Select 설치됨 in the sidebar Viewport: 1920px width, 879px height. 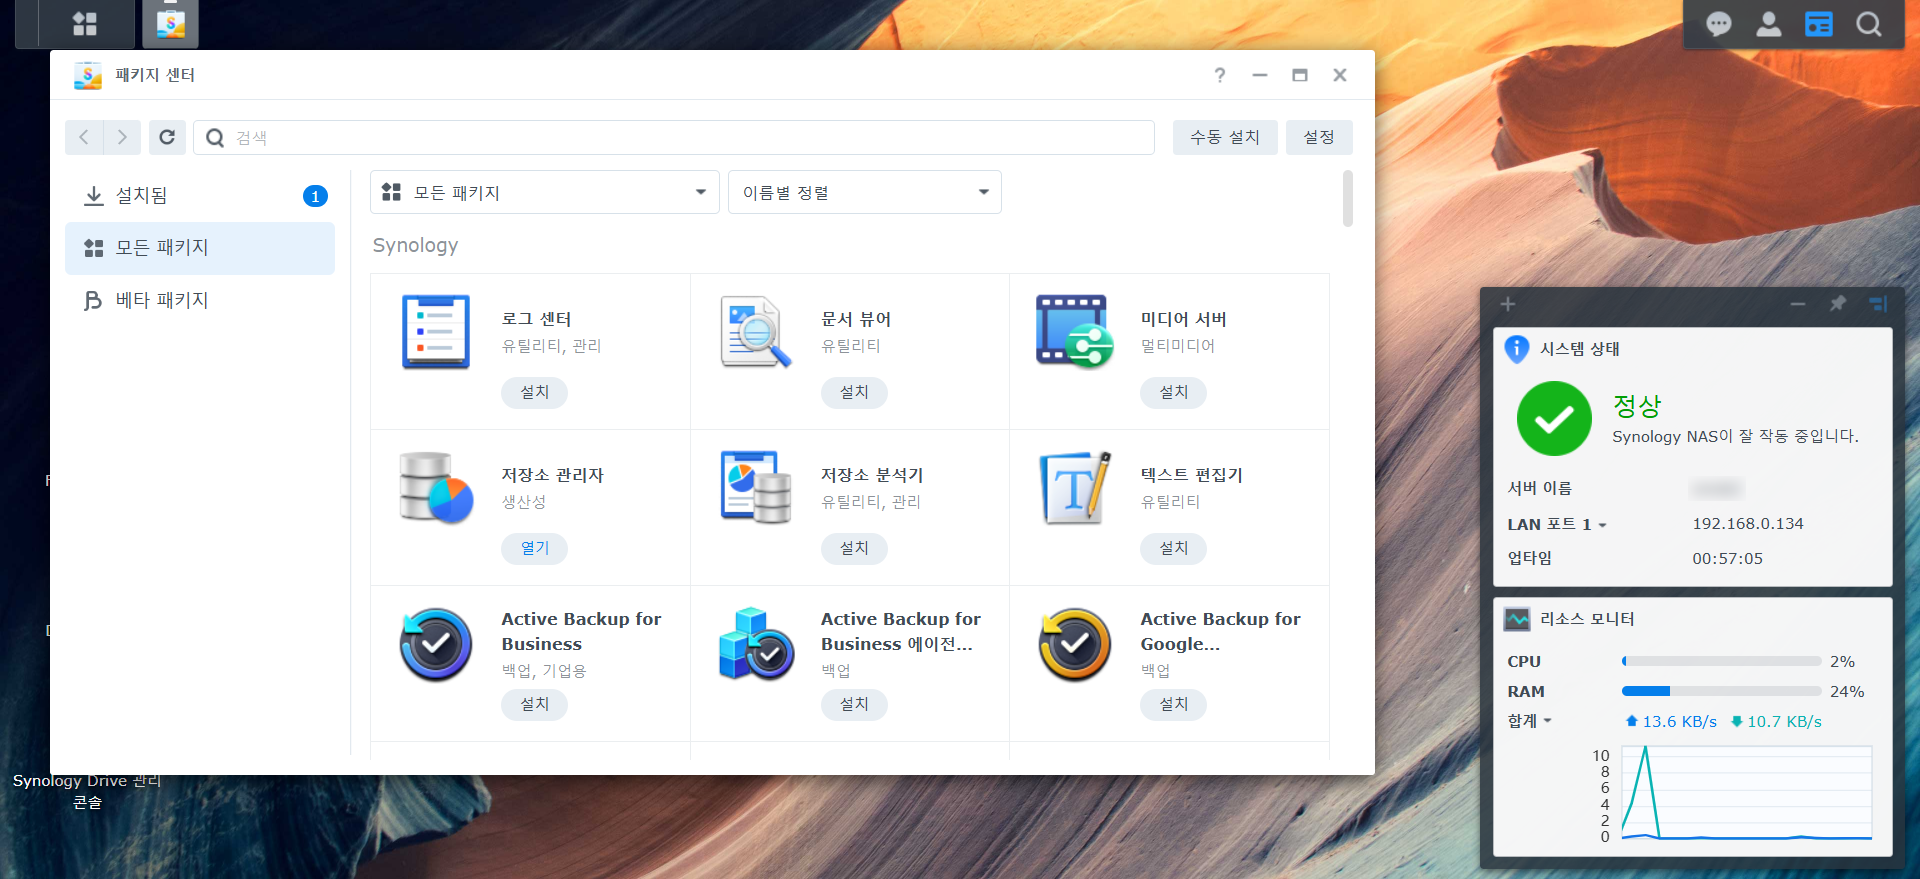(x=200, y=195)
